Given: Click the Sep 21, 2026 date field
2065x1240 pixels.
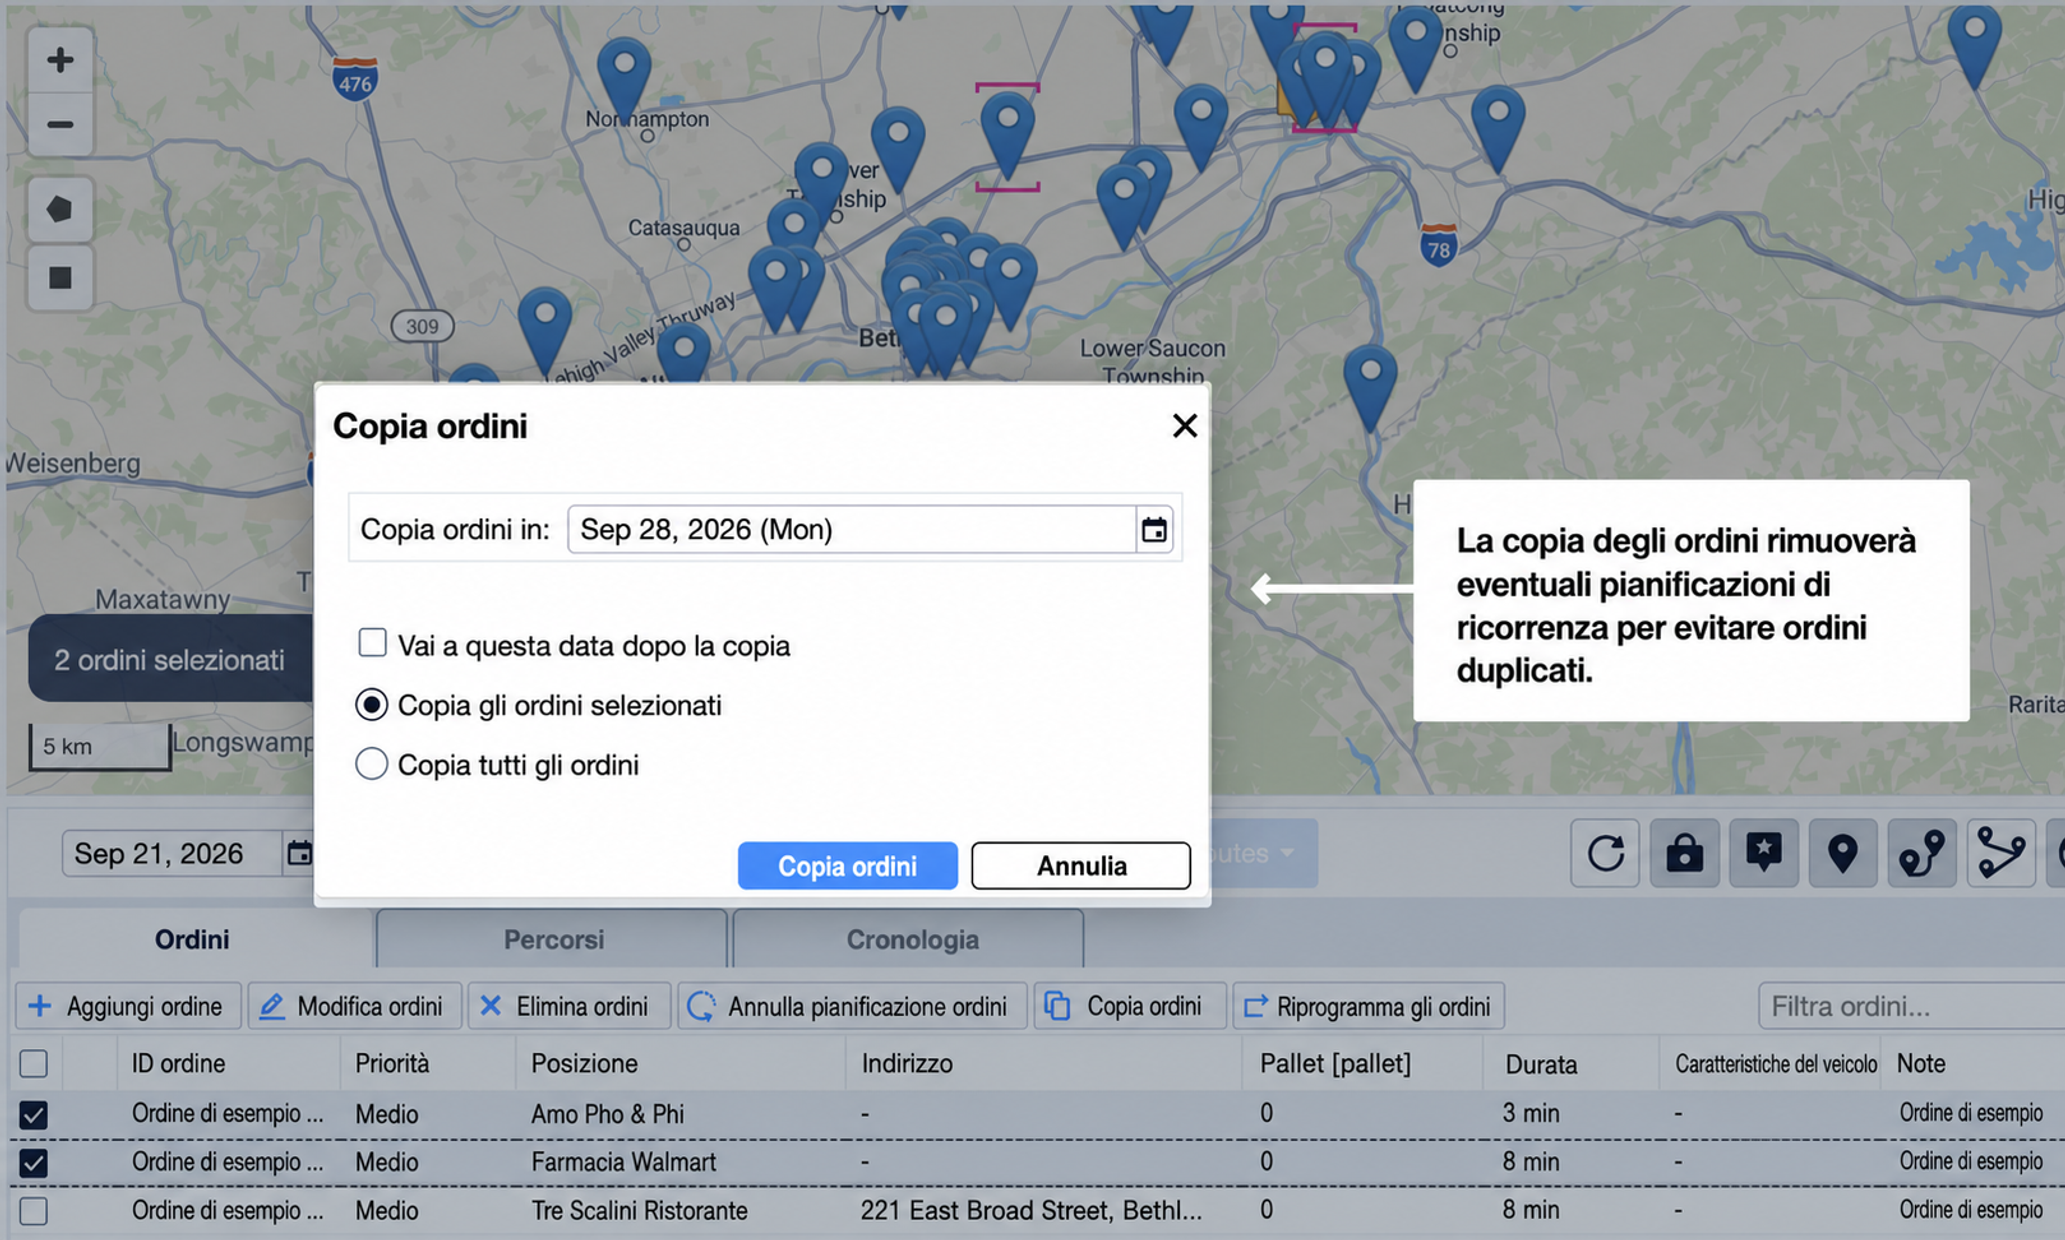Looking at the screenshot, I should pyautogui.click(x=172, y=853).
